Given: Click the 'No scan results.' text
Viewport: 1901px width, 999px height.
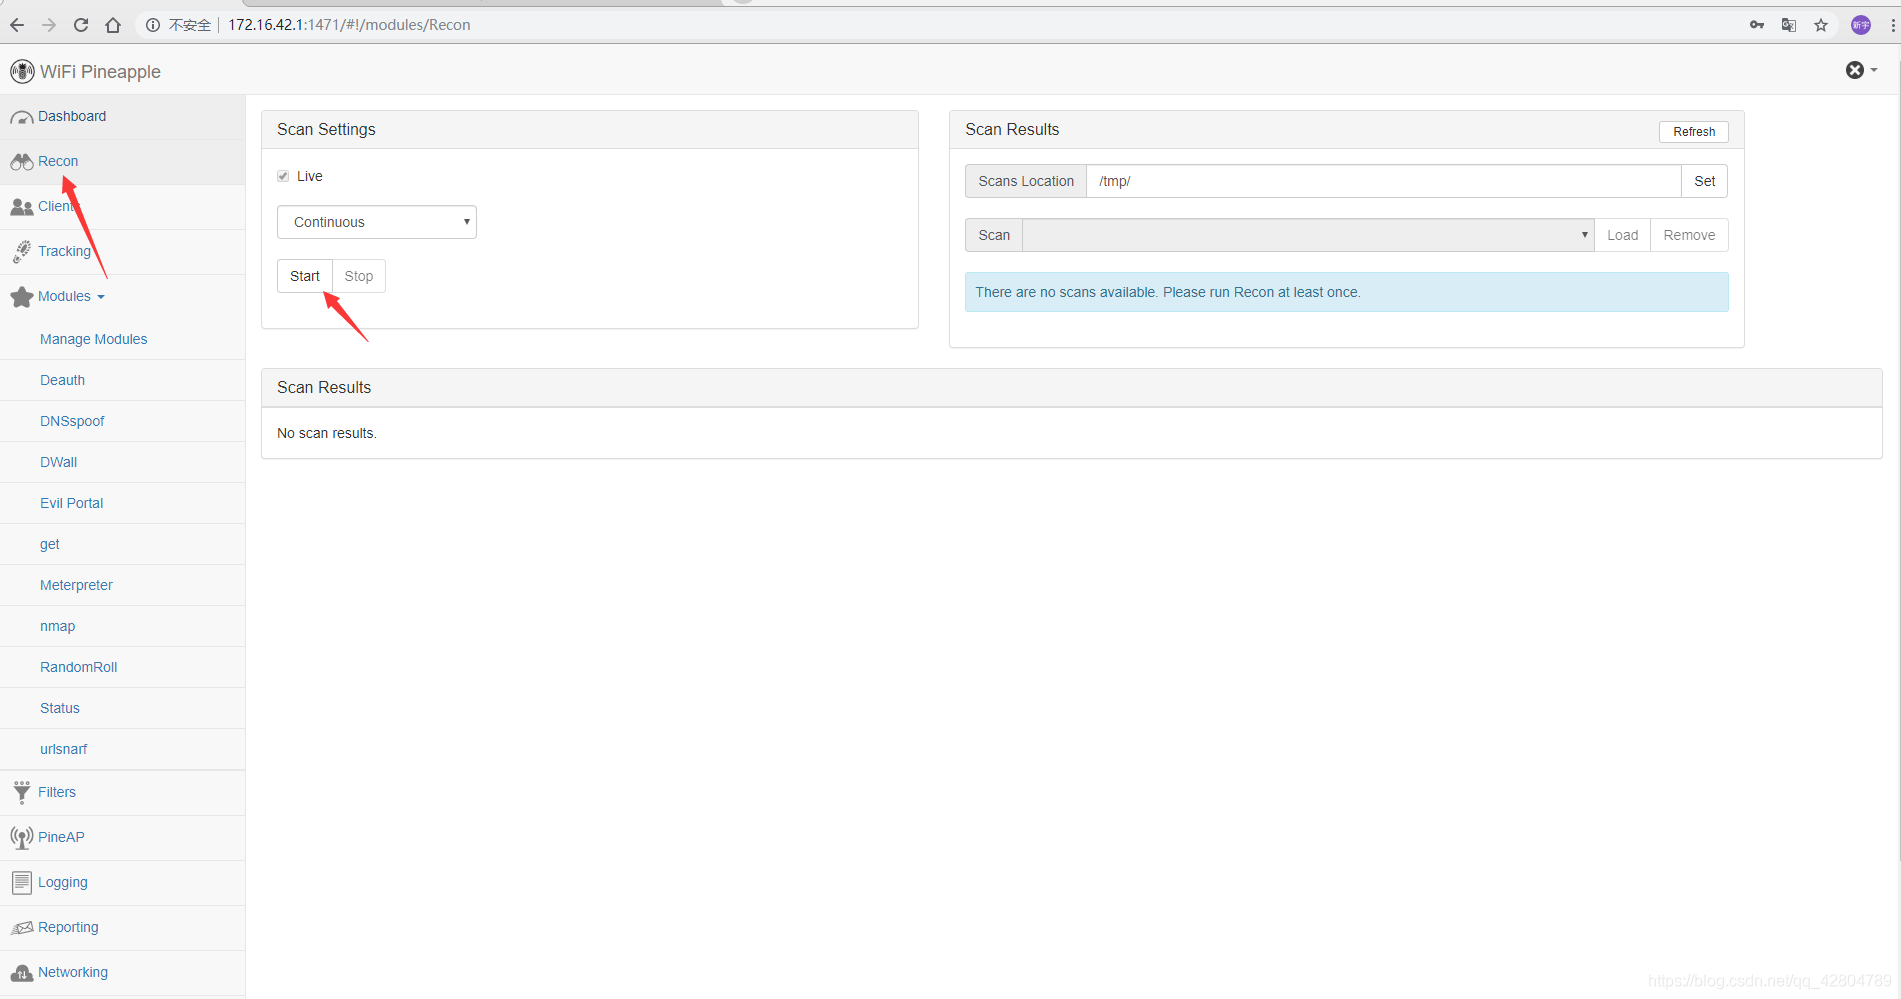Looking at the screenshot, I should pyautogui.click(x=327, y=433).
